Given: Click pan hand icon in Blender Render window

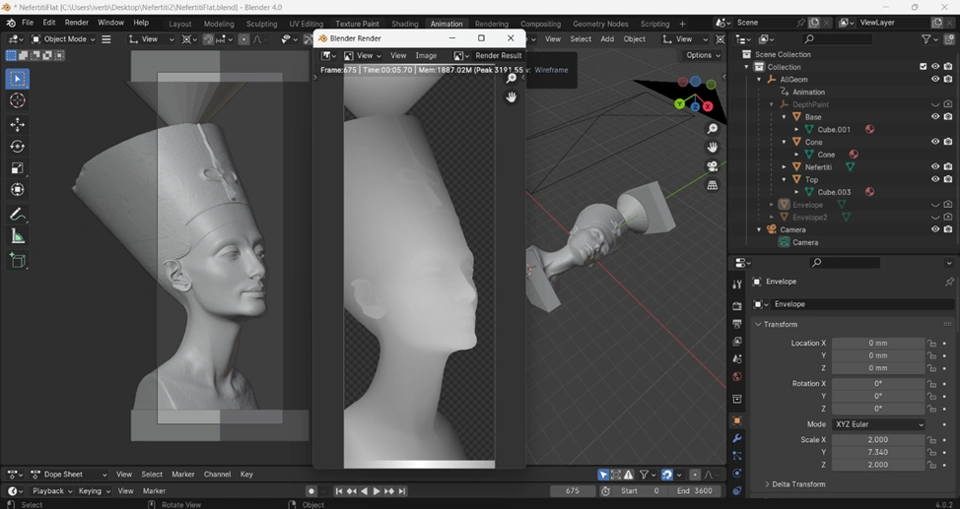Looking at the screenshot, I should (511, 97).
